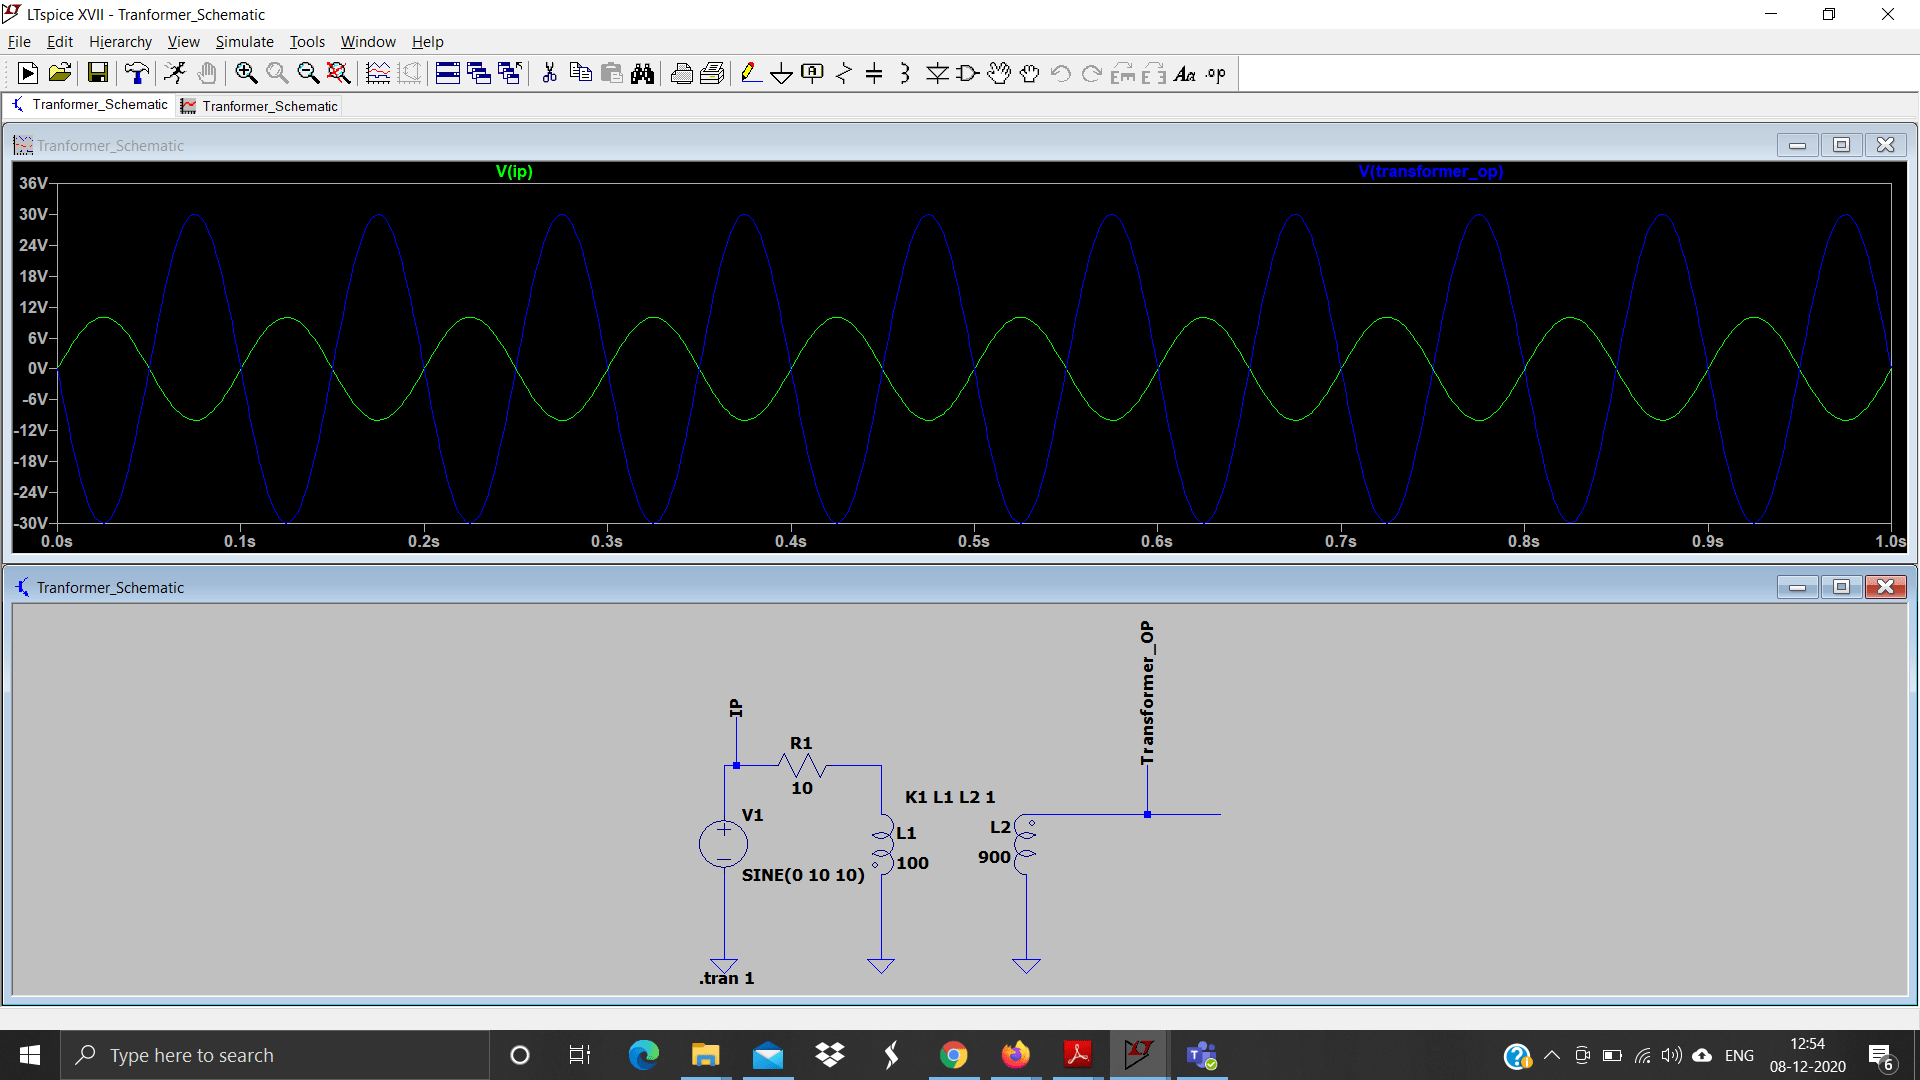The image size is (1920, 1080).
Task: Select the Inductor placement tool
Action: tap(904, 72)
